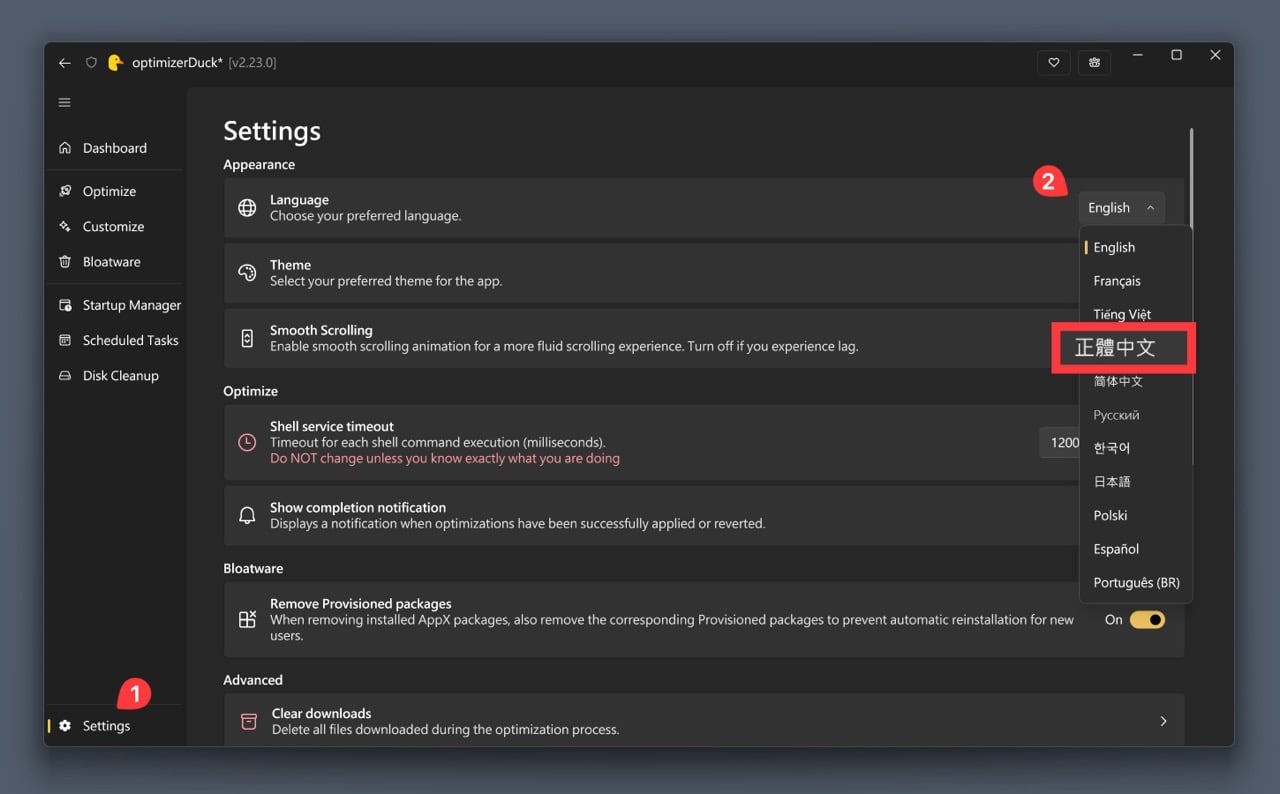Open the Customize section
Image resolution: width=1280 pixels, height=794 pixels.
[114, 226]
